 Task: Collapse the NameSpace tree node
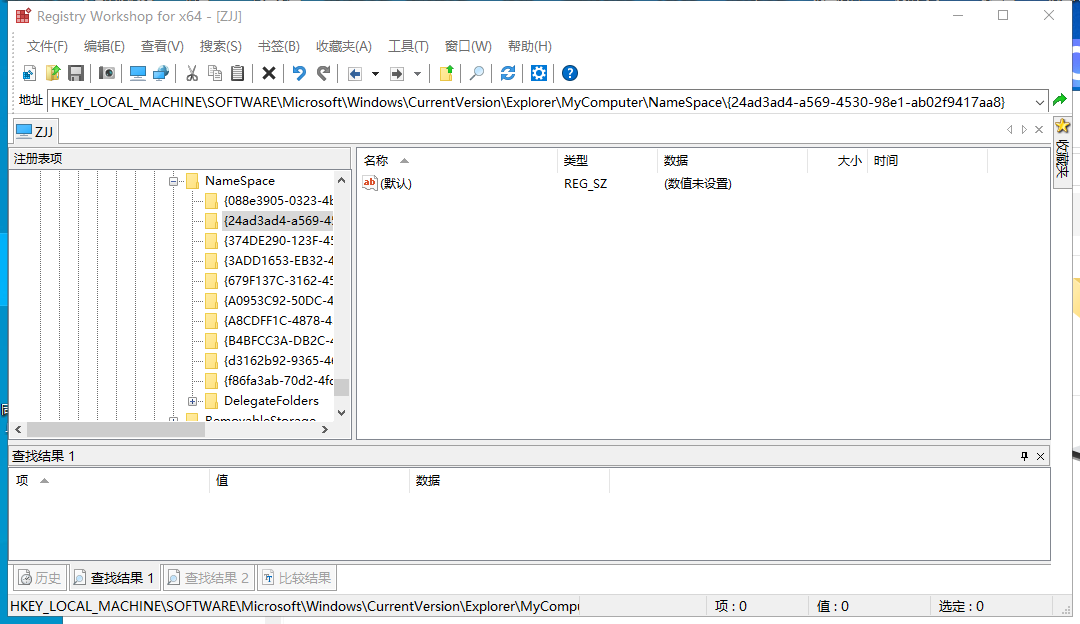174,181
